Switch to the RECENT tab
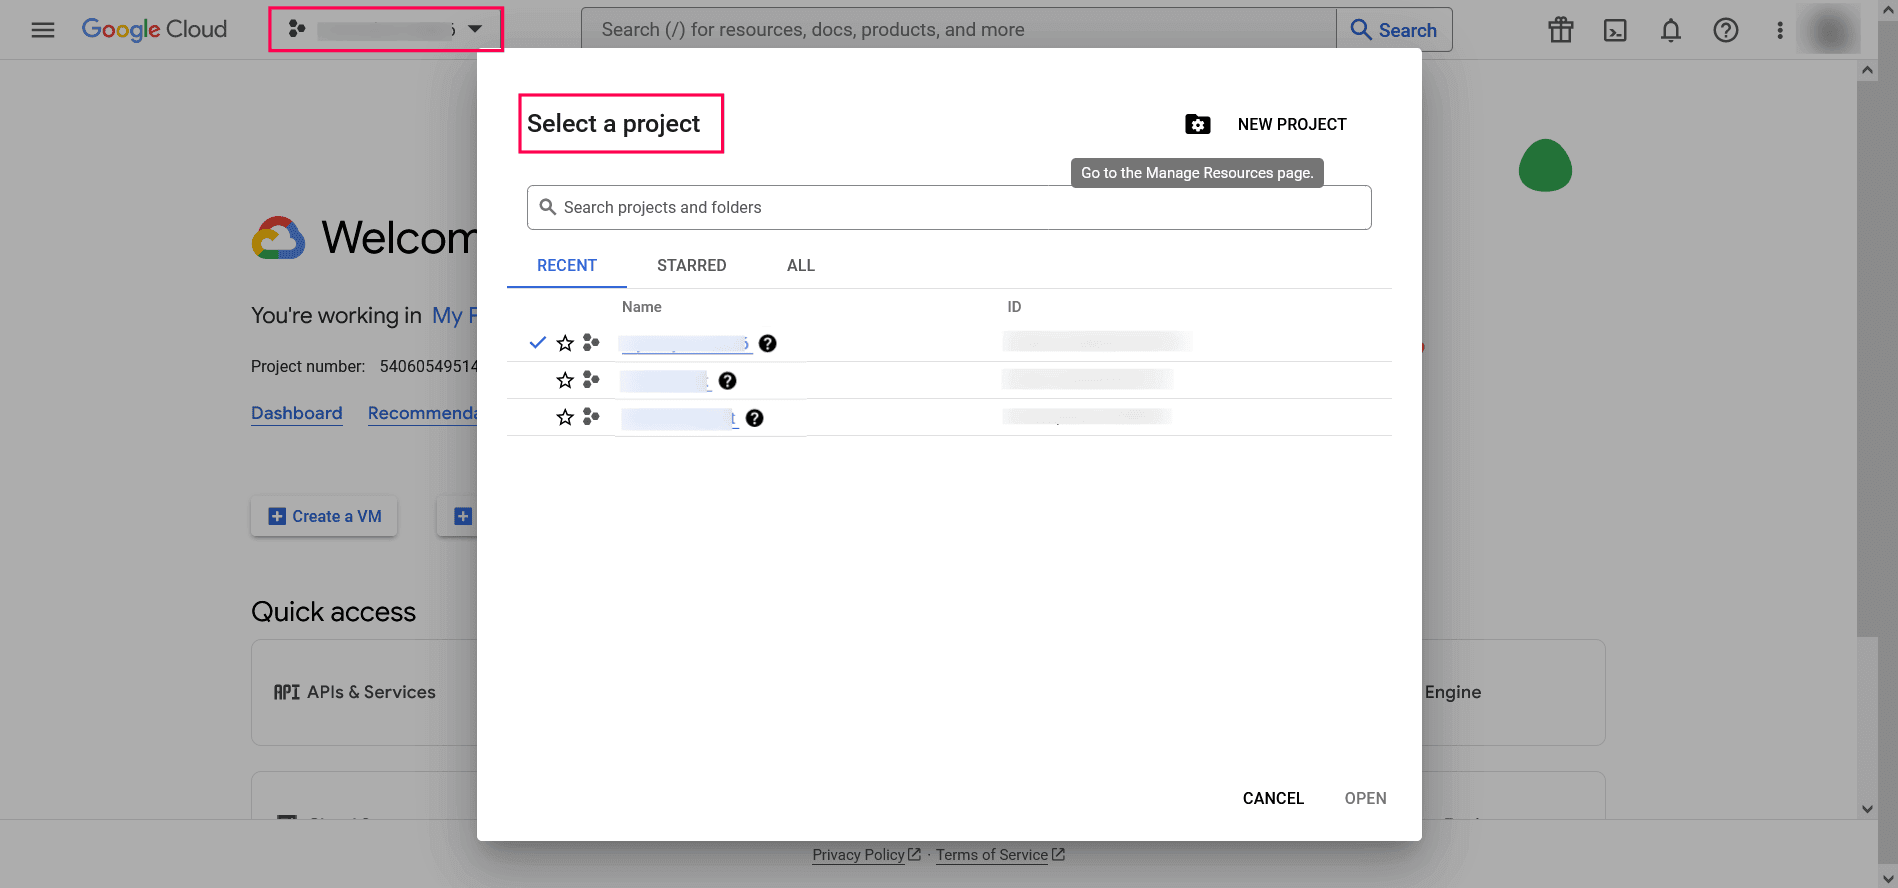The image size is (1898, 888). (567, 265)
